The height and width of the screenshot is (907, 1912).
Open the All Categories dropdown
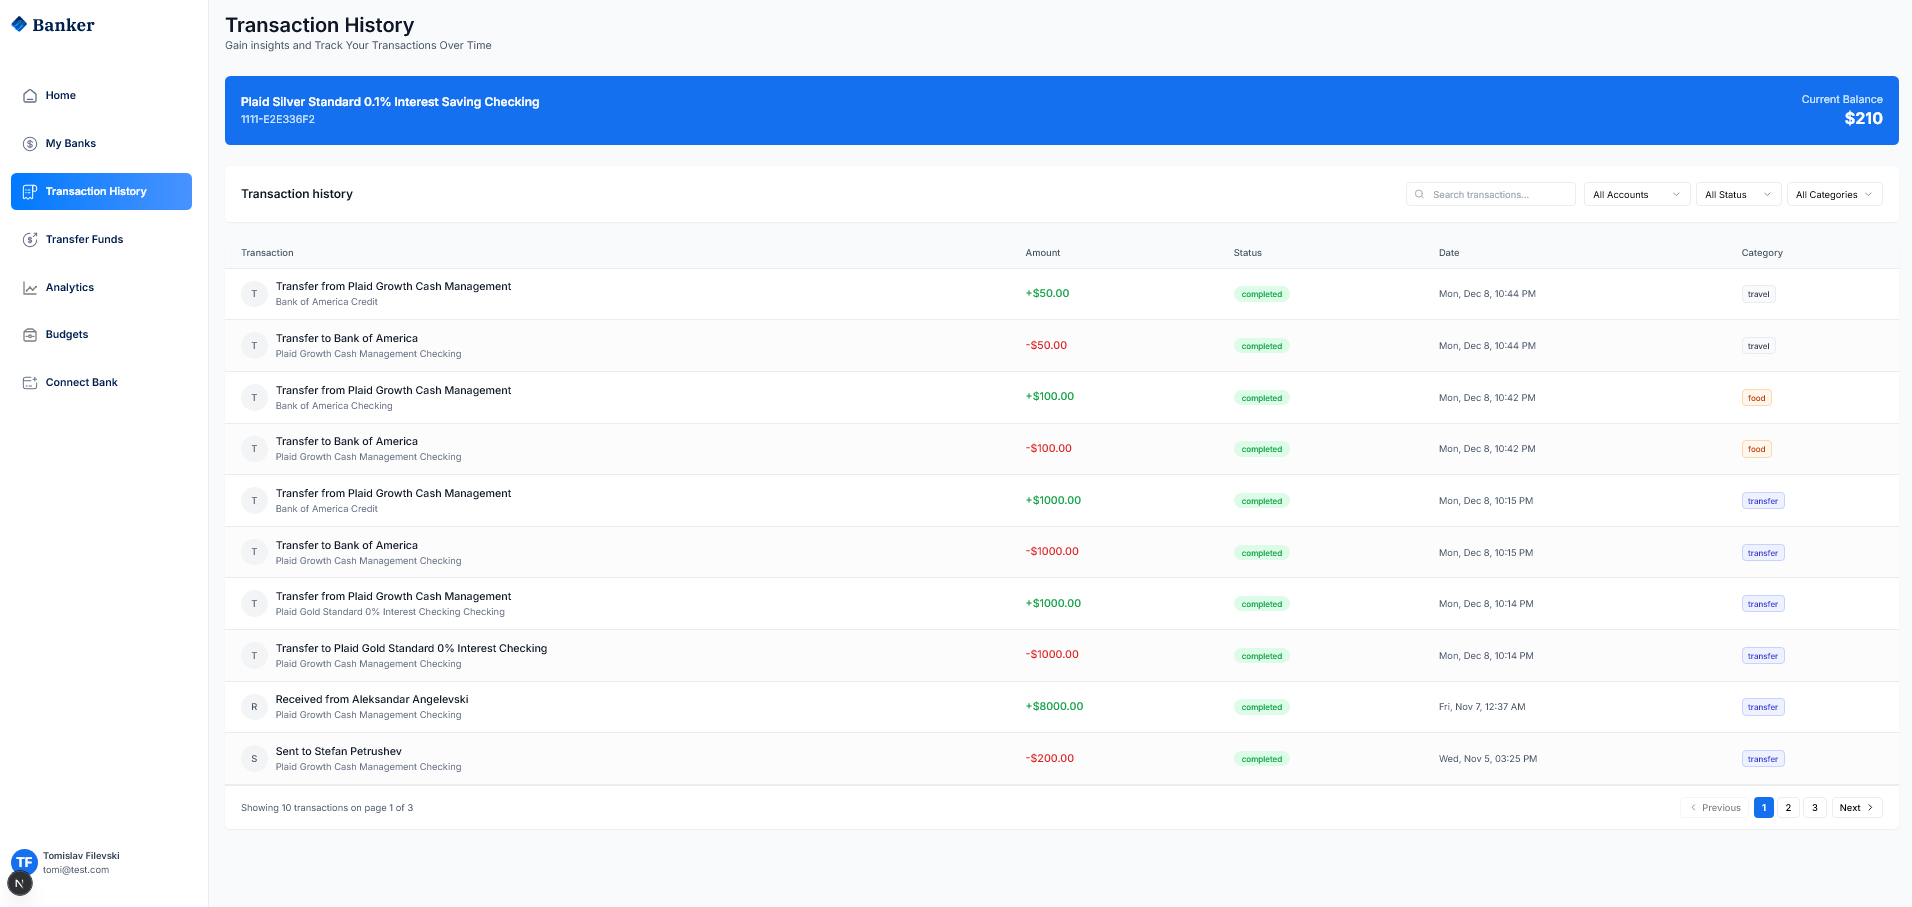(x=1834, y=195)
